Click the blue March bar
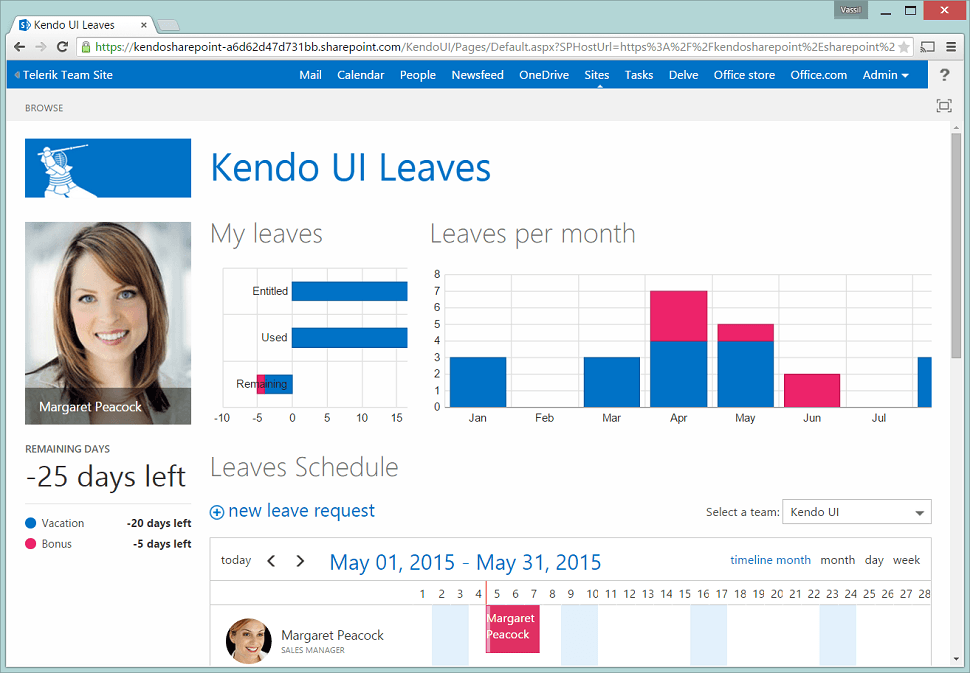 612,382
